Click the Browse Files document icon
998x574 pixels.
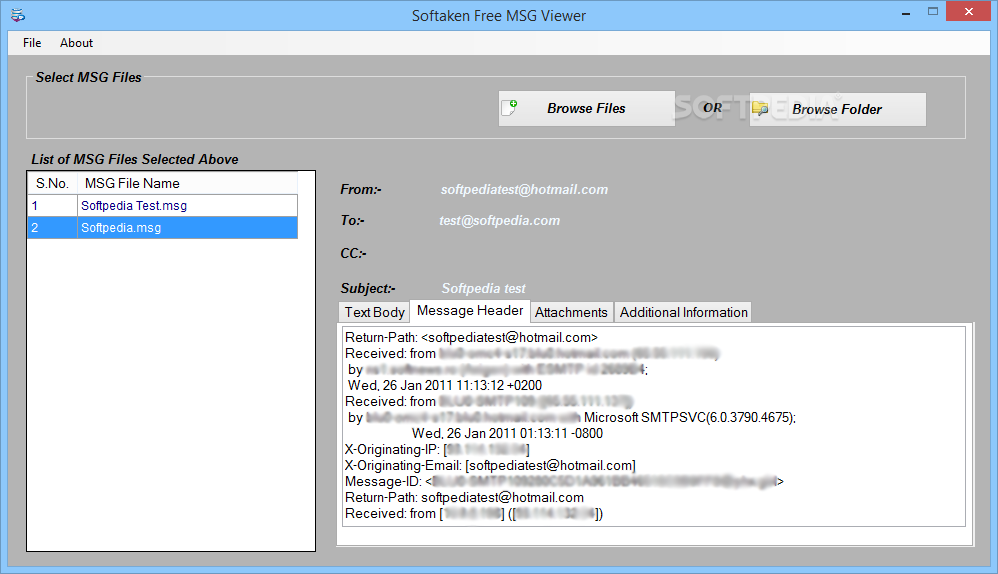click(x=509, y=108)
